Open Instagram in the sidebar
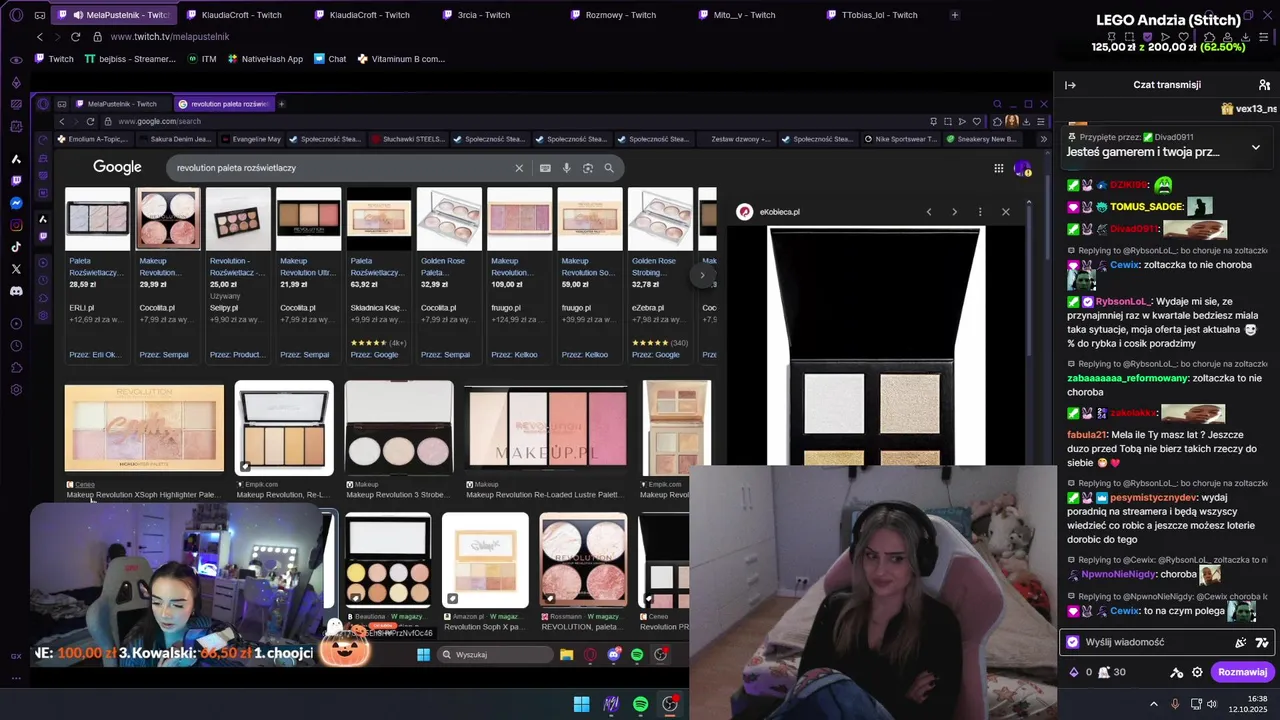This screenshot has height=720, width=1280. 16,225
